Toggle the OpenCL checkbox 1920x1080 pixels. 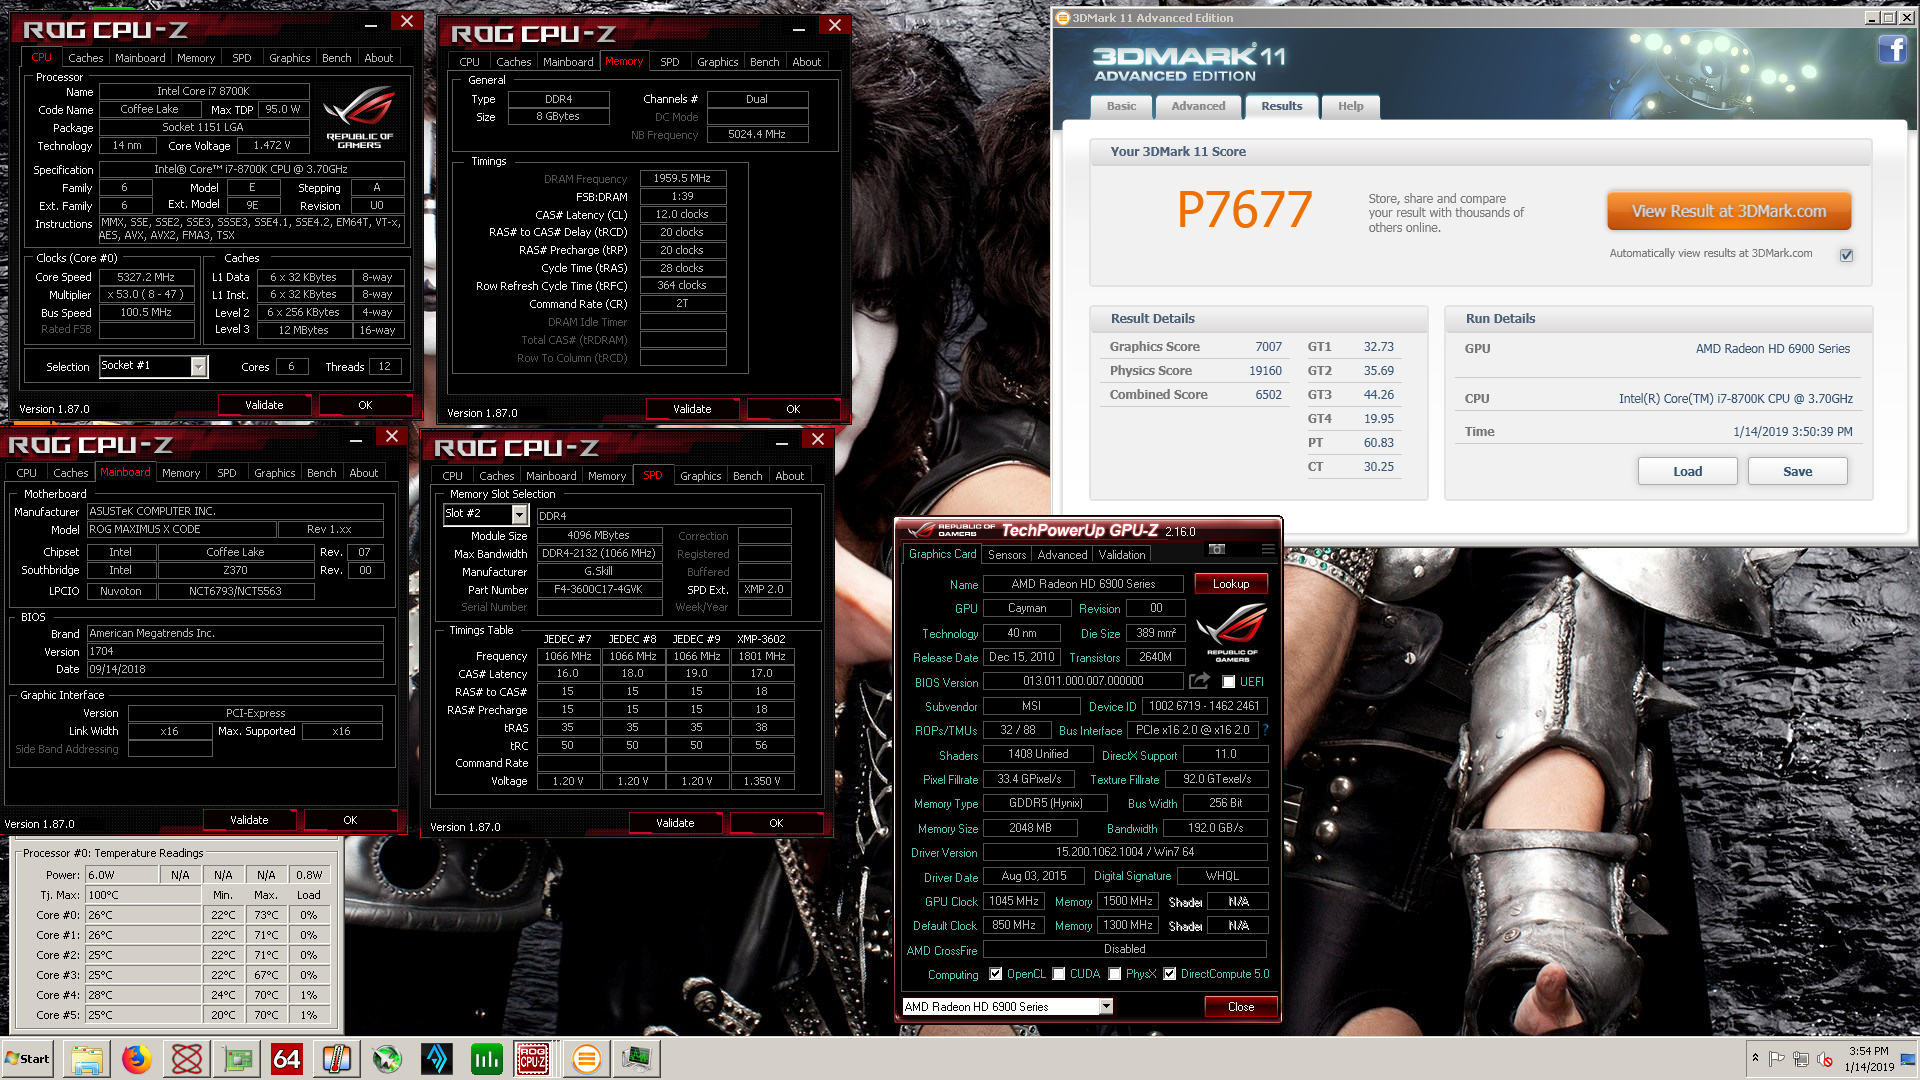[996, 974]
